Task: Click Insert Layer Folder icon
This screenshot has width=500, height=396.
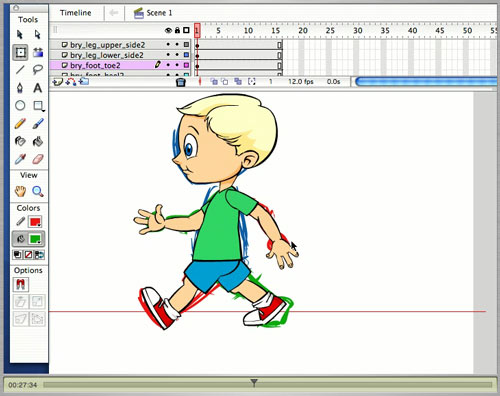Action: tap(84, 81)
